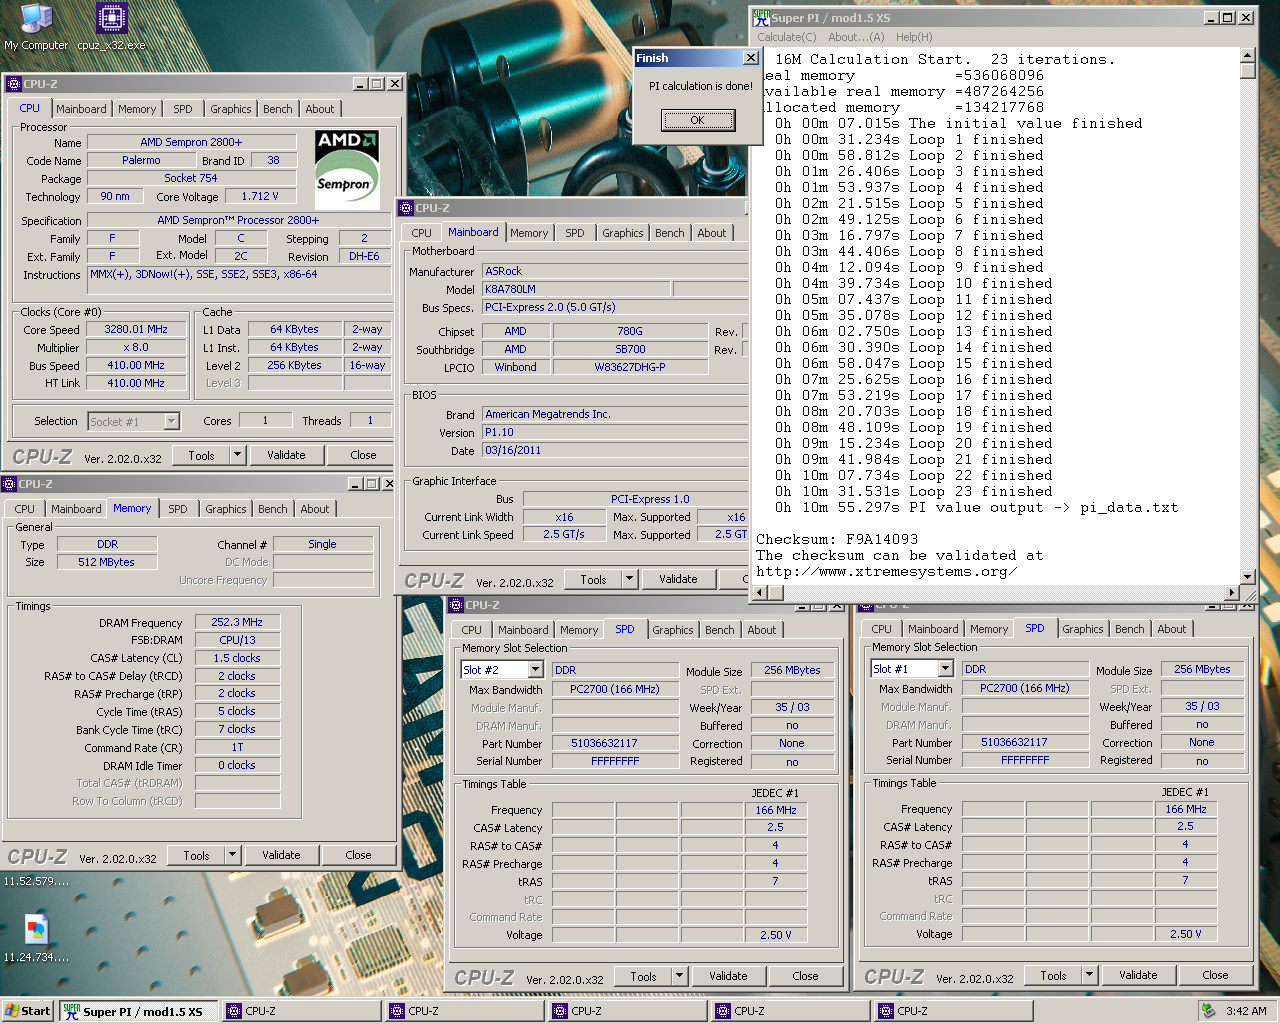Open the SPD tab in CPU window

pyautogui.click(x=183, y=109)
